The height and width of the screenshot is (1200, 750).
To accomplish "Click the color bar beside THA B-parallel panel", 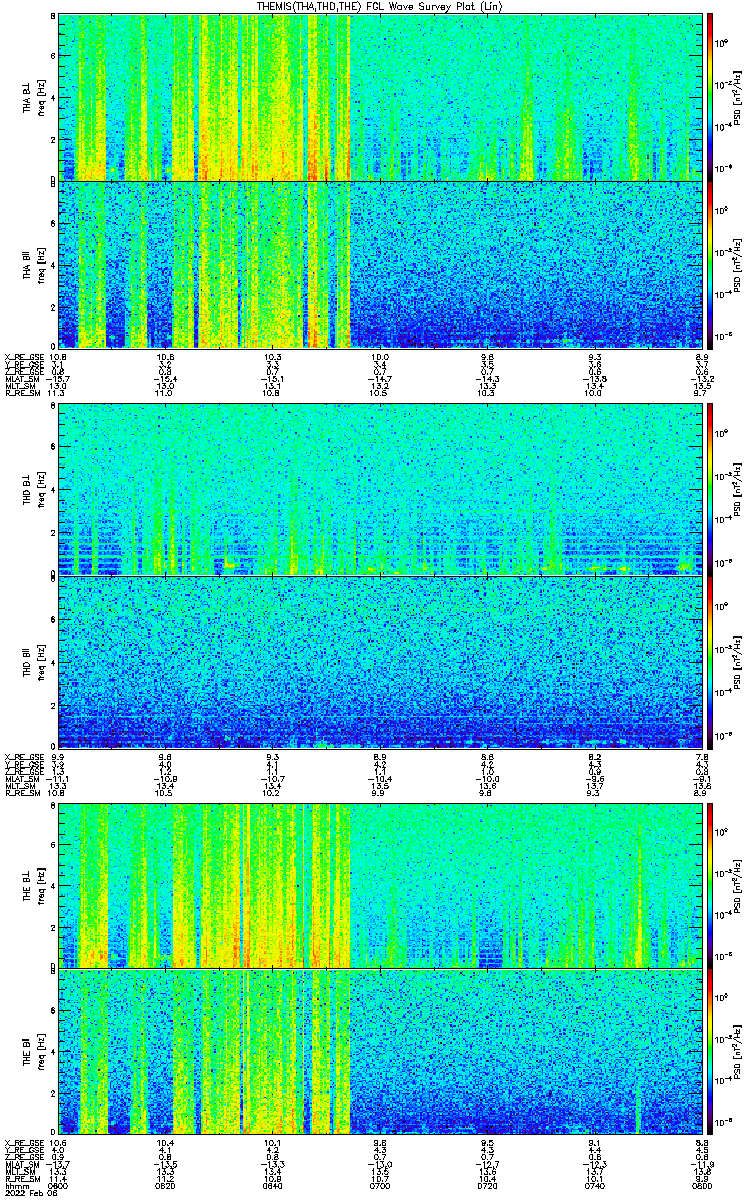I will [x=711, y=264].
